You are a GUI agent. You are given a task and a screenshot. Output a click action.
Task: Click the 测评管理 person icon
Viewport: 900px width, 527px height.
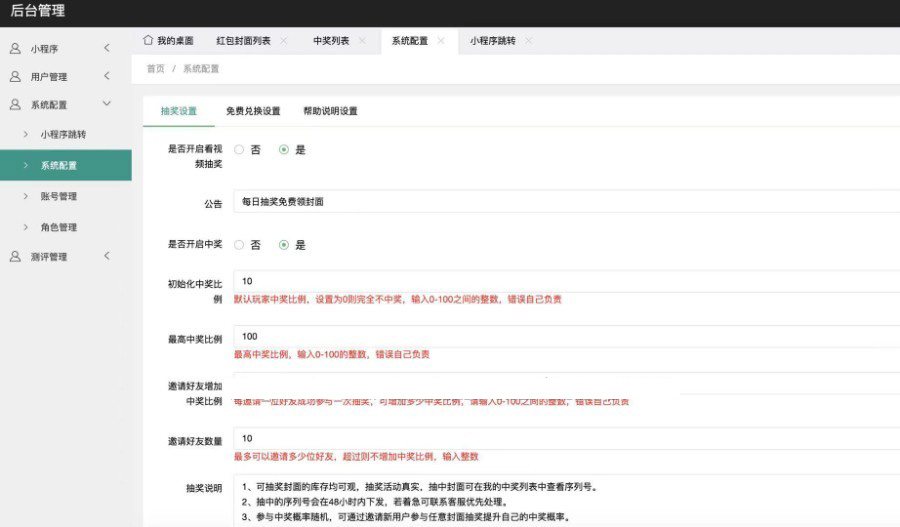(x=15, y=257)
